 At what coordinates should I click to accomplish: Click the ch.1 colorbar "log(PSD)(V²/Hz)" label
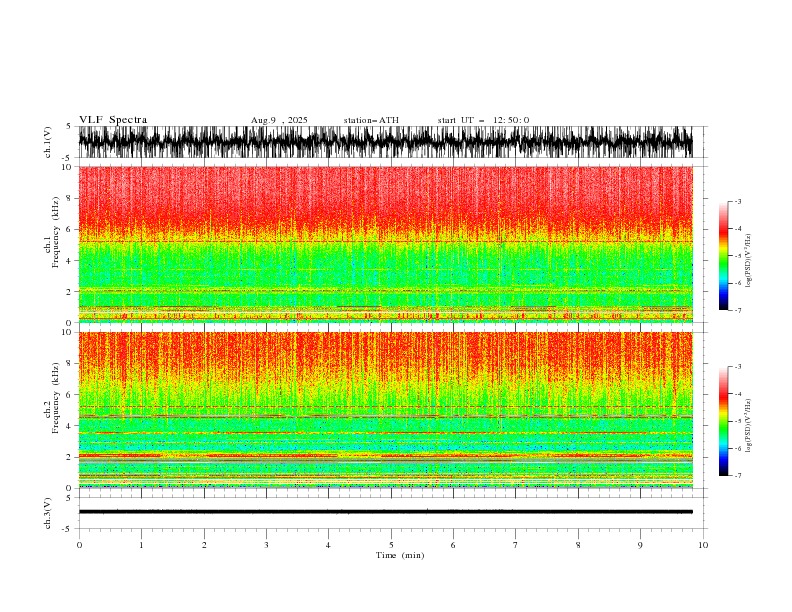pos(748,263)
